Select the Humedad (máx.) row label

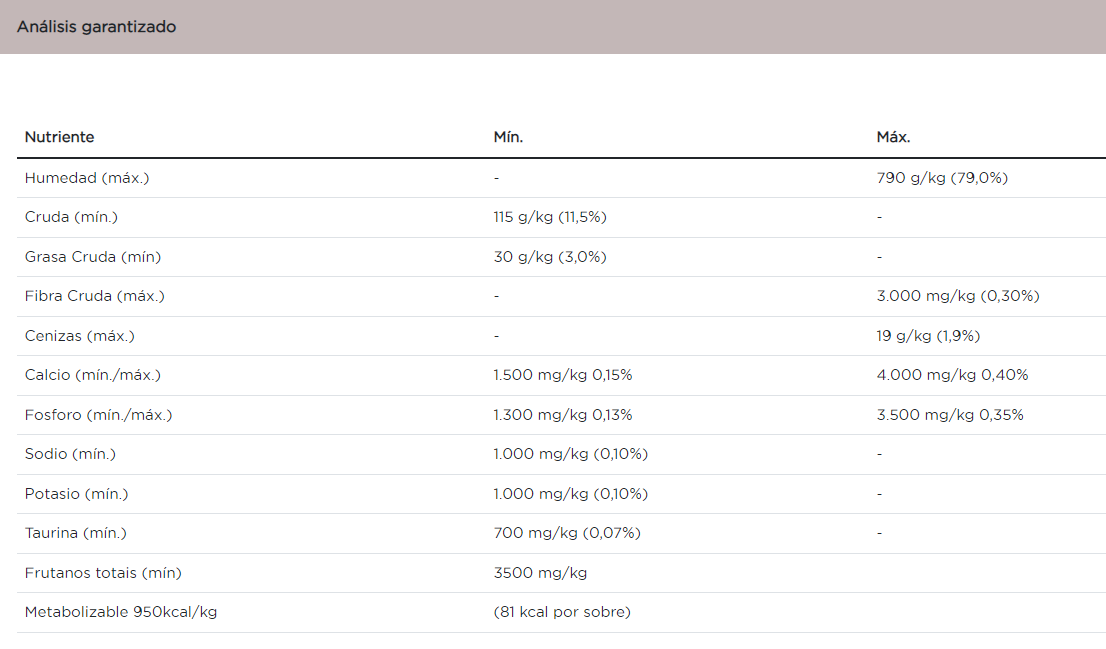pyautogui.click(x=87, y=178)
